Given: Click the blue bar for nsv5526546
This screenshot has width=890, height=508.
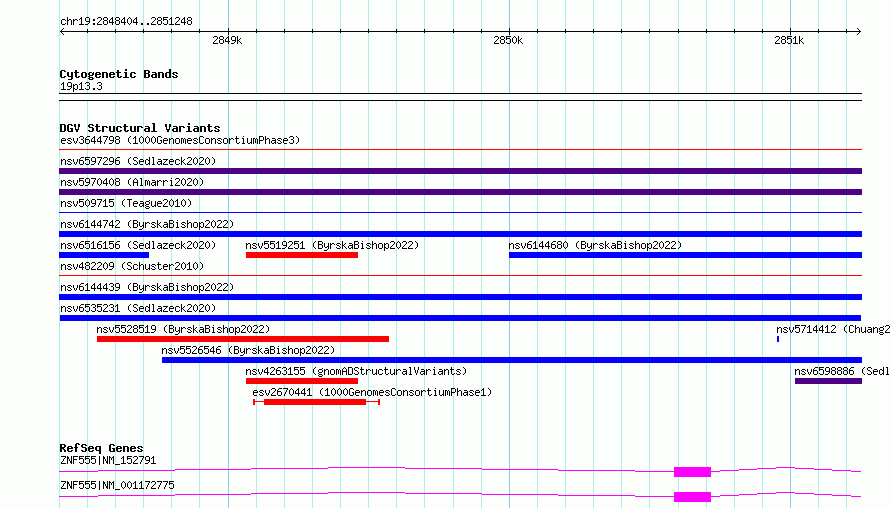Looking at the screenshot, I should click(x=512, y=360).
